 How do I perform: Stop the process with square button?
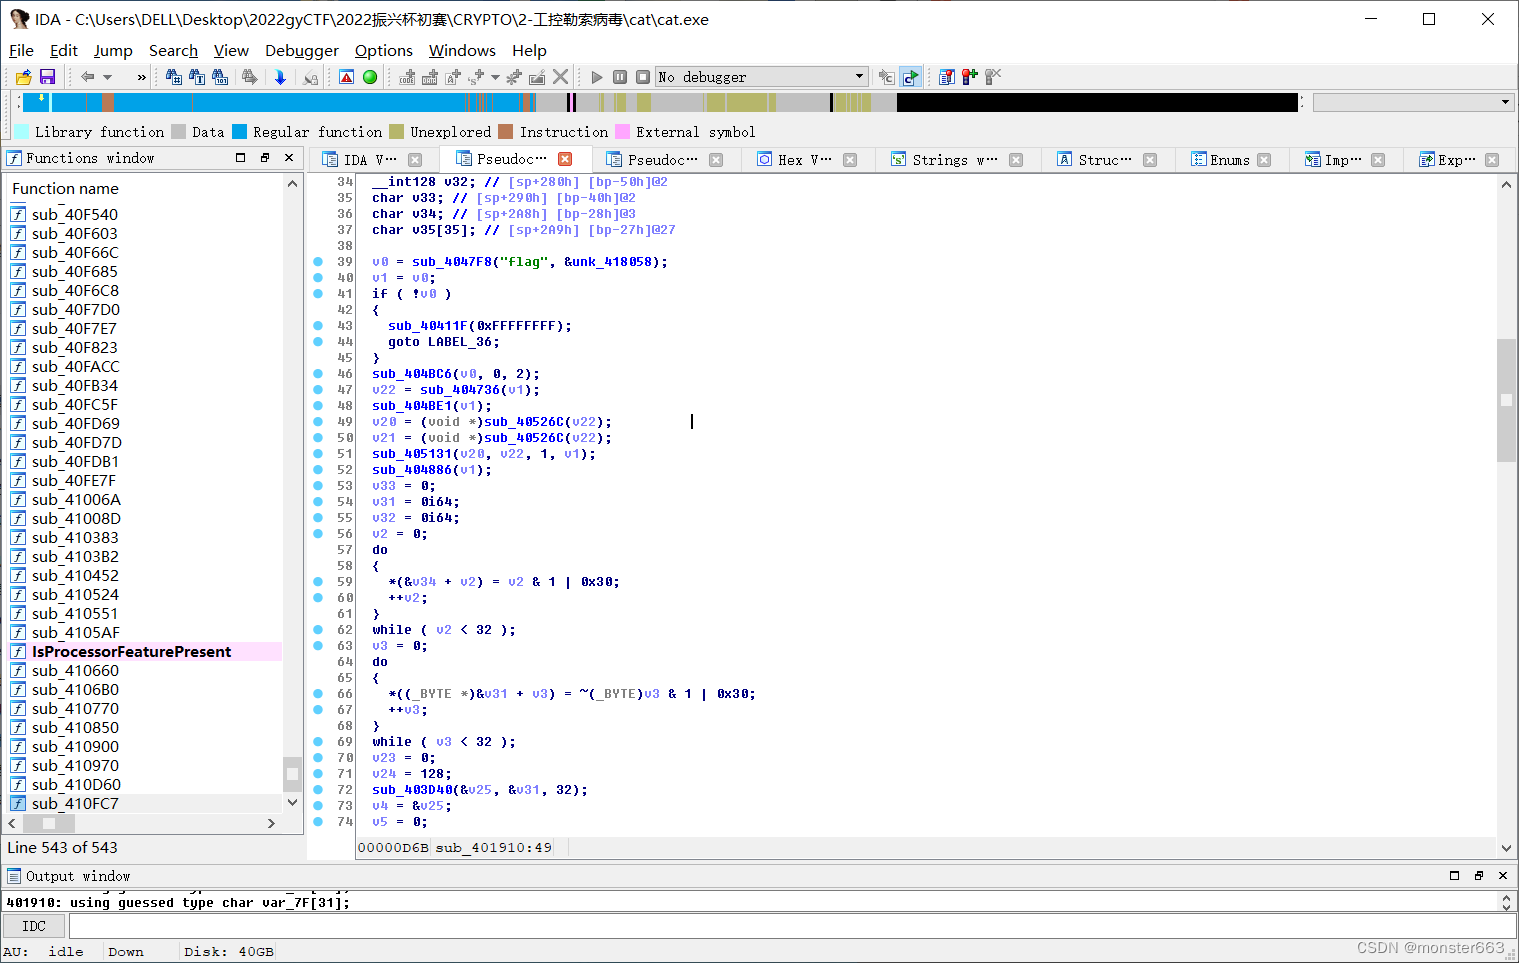tap(643, 77)
